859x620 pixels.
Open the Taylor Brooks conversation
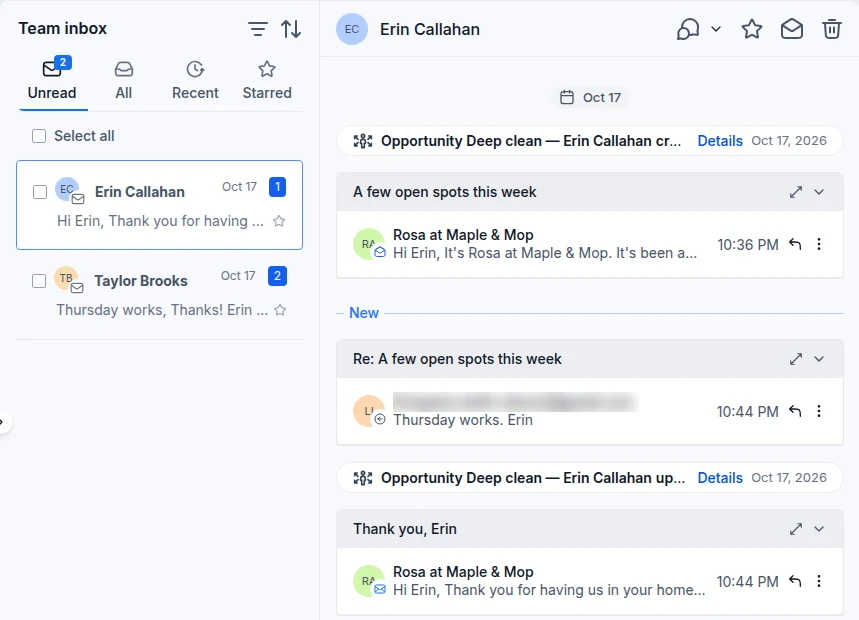[159, 294]
